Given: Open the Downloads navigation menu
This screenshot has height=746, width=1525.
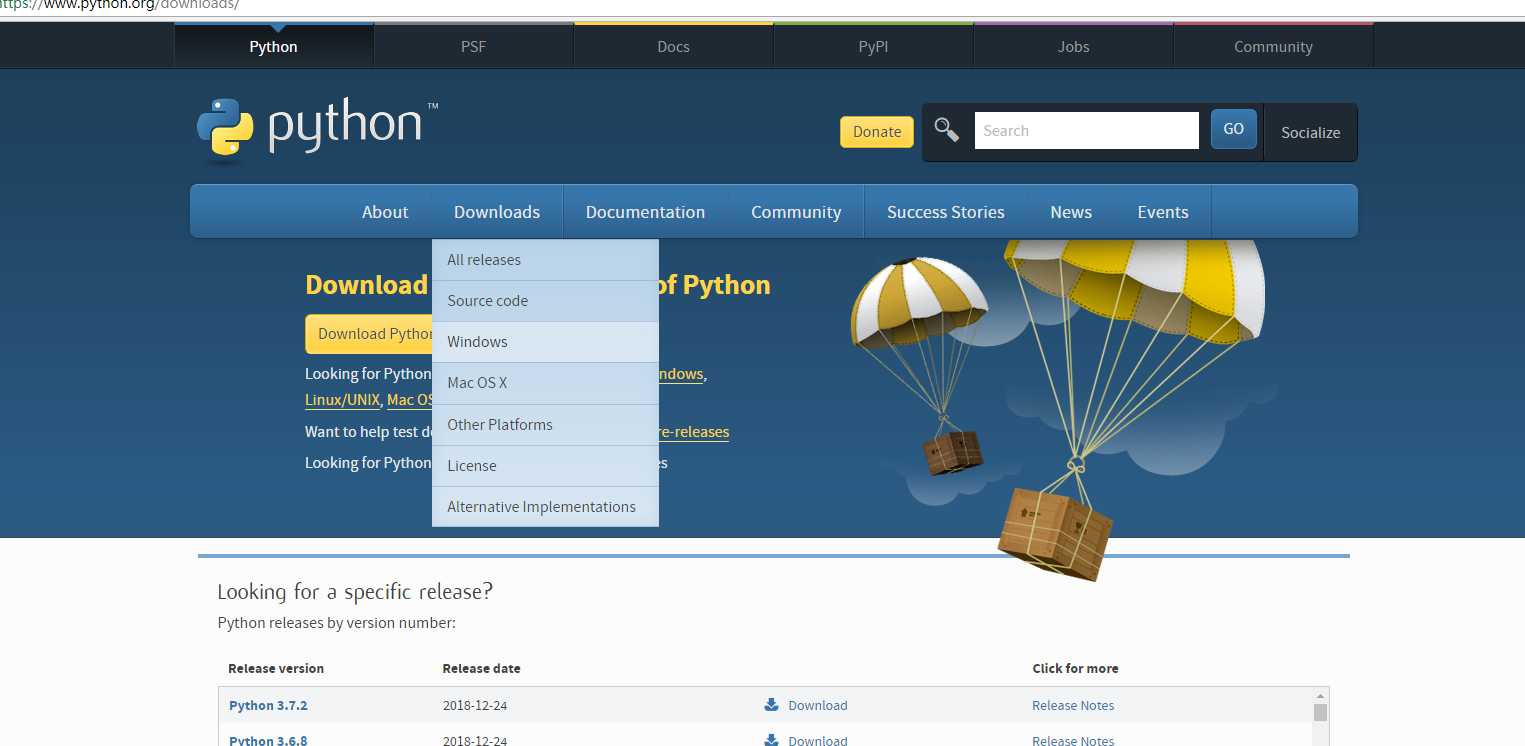Looking at the screenshot, I should pos(497,212).
